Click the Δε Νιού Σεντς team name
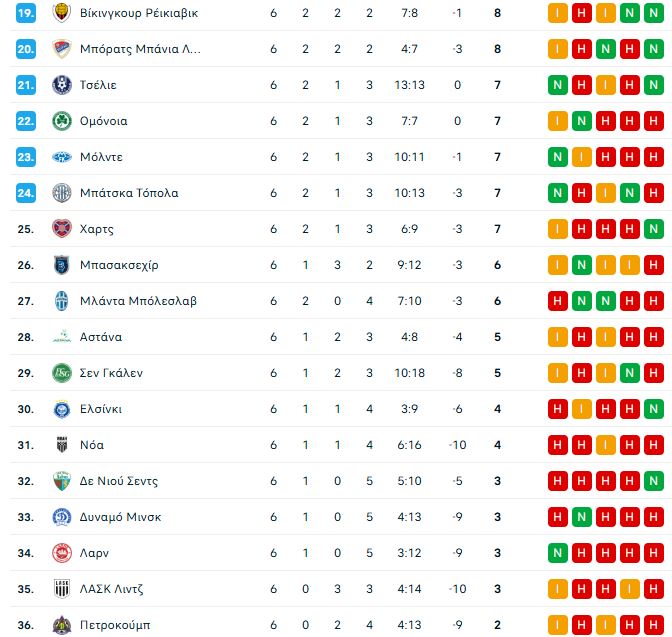Image resolution: width=672 pixels, height=637 pixels. pyautogui.click(x=119, y=481)
